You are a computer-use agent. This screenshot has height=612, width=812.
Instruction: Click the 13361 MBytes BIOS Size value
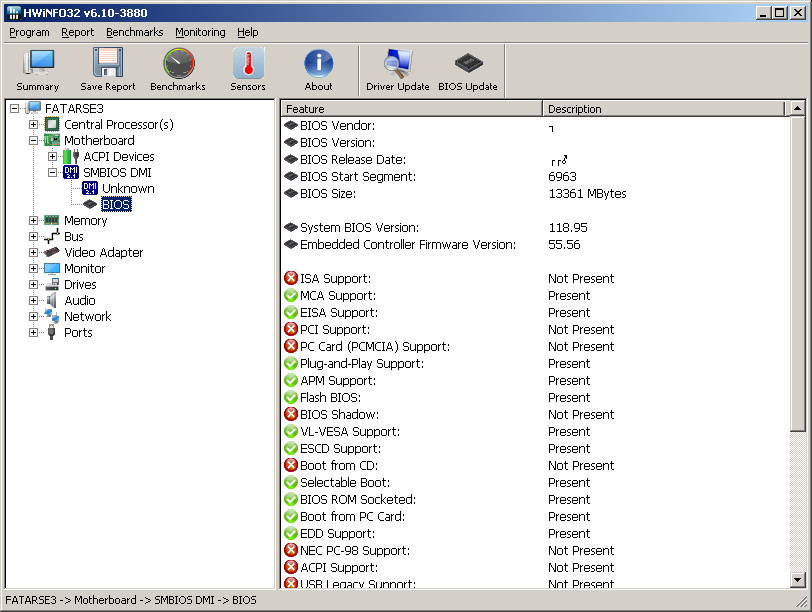coord(587,194)
